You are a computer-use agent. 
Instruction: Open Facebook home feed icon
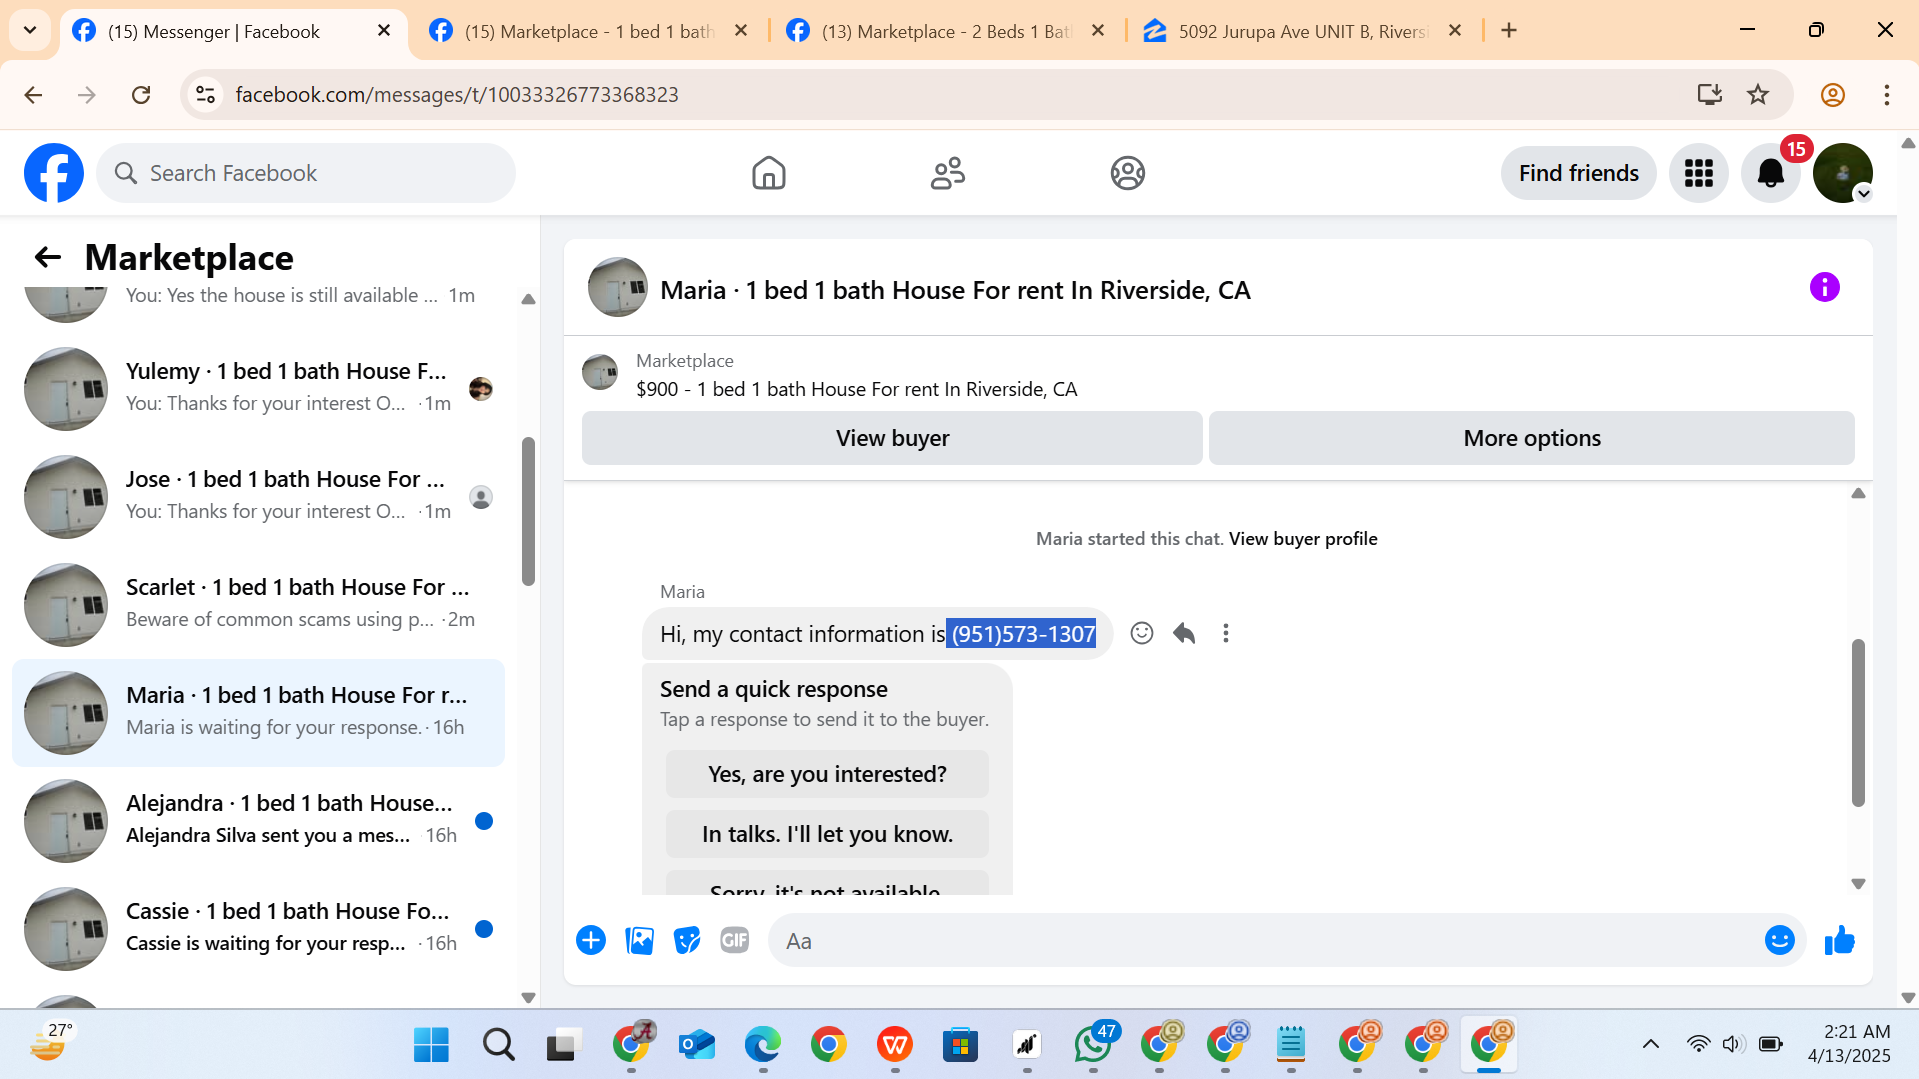768,173
